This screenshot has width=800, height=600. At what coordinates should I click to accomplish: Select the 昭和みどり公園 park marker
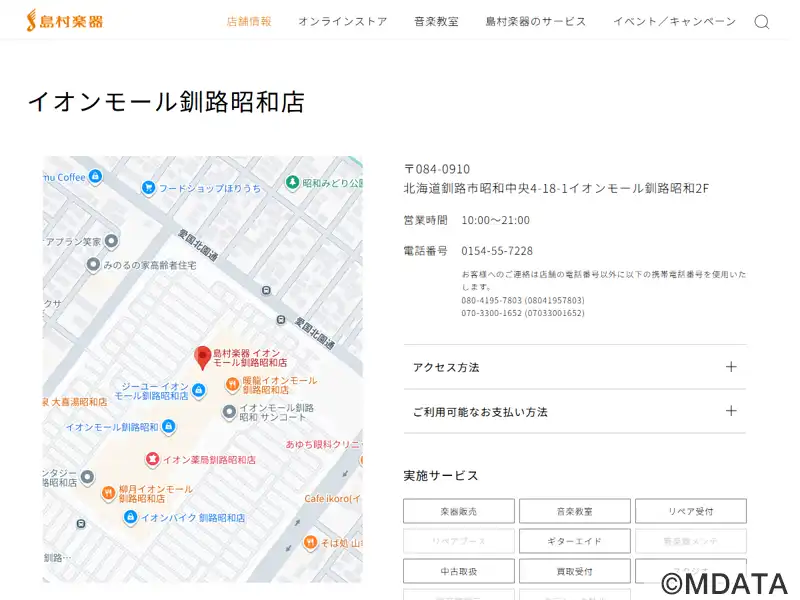[292, 182]
